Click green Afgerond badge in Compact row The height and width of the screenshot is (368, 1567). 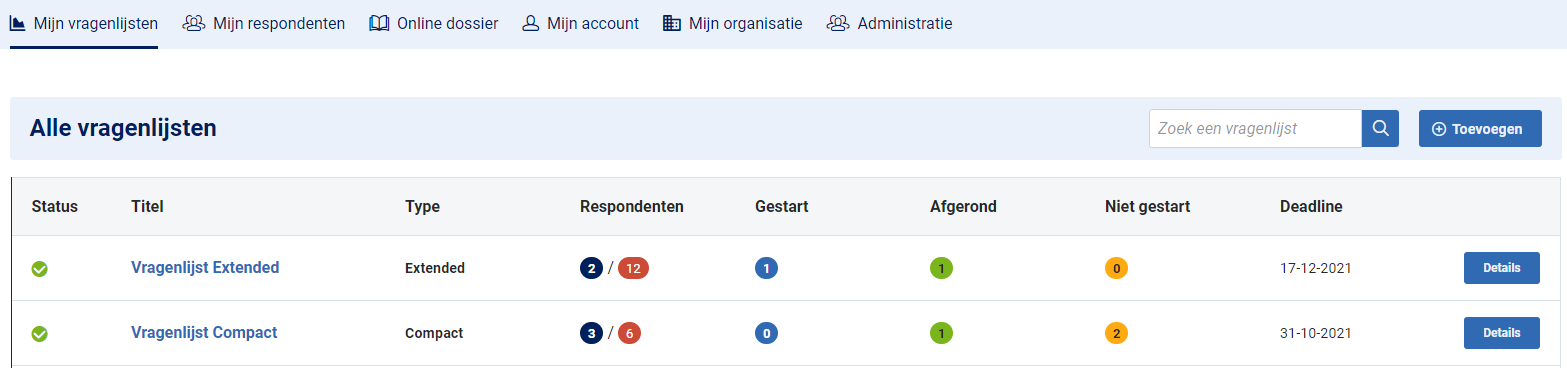[x=941, y=334]
